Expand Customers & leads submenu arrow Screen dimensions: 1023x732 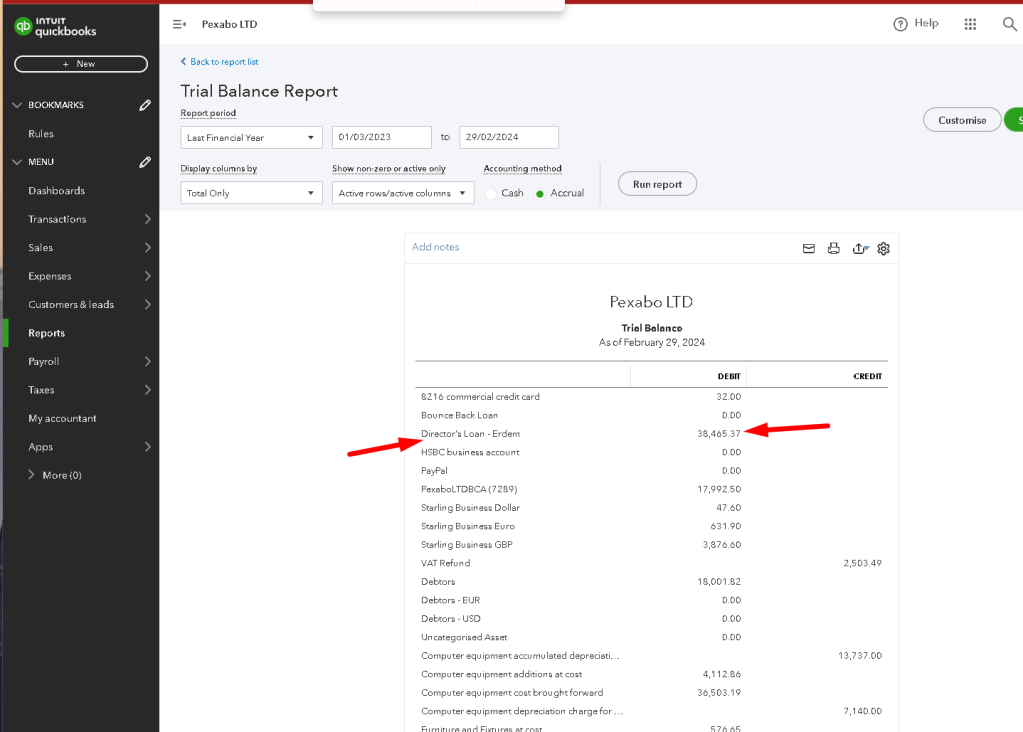pyautogui.click(x=147, y=305)
